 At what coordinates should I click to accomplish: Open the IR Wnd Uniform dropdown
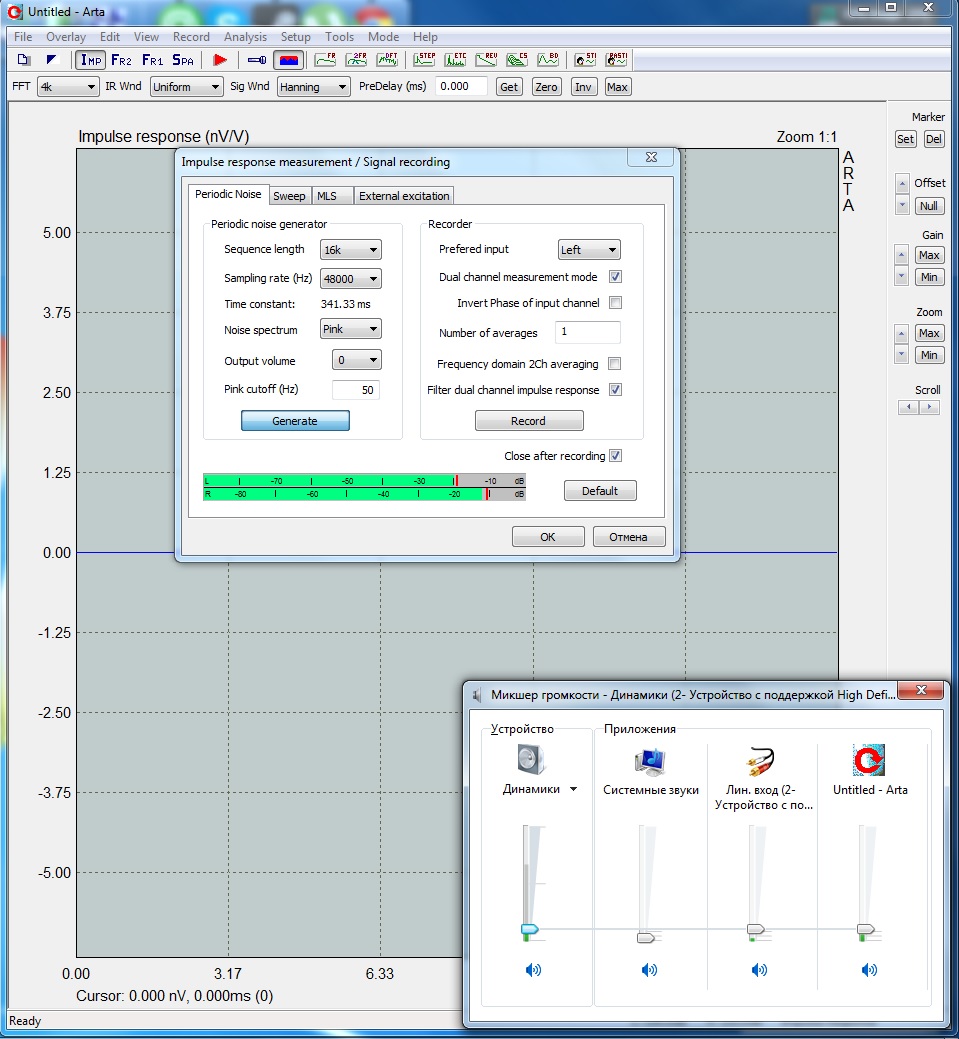[x=186, y=87]
